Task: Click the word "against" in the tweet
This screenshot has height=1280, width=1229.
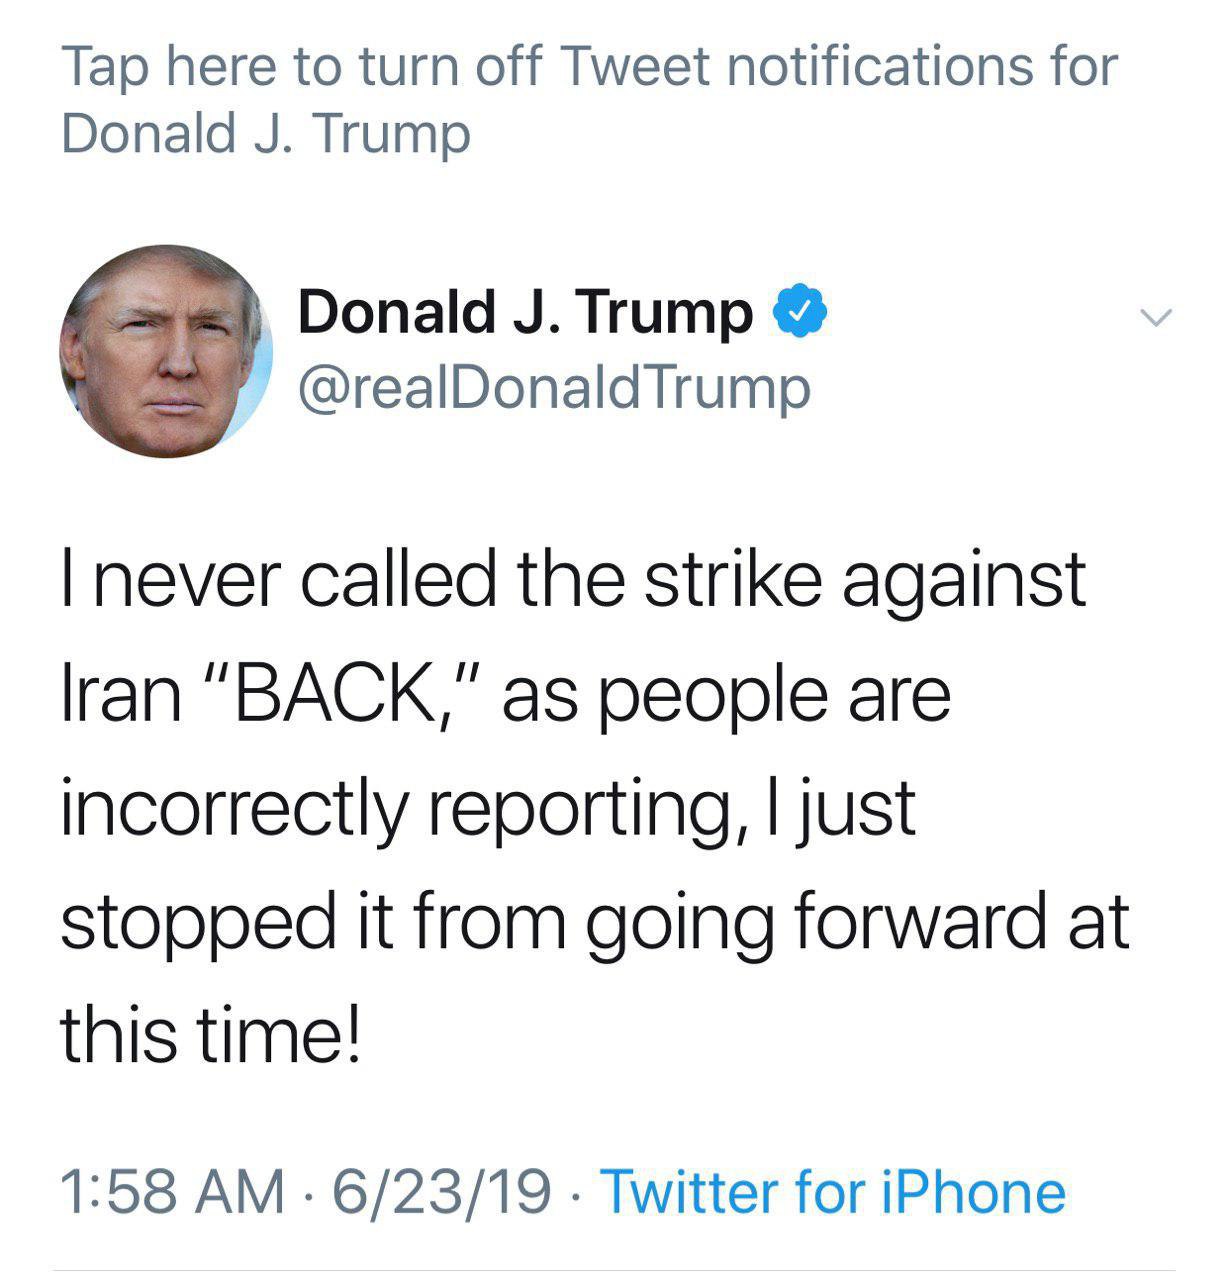Action: click(963, 579)
